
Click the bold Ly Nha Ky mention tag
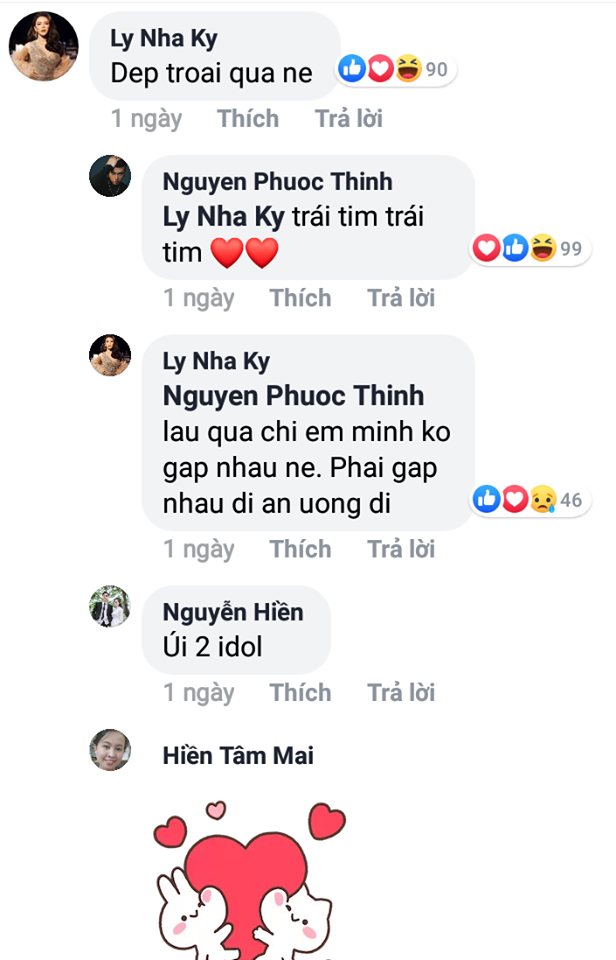(225, 216)
